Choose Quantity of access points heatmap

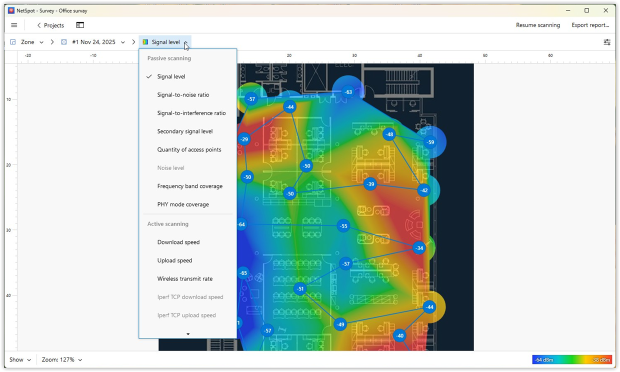coord(188,149)
